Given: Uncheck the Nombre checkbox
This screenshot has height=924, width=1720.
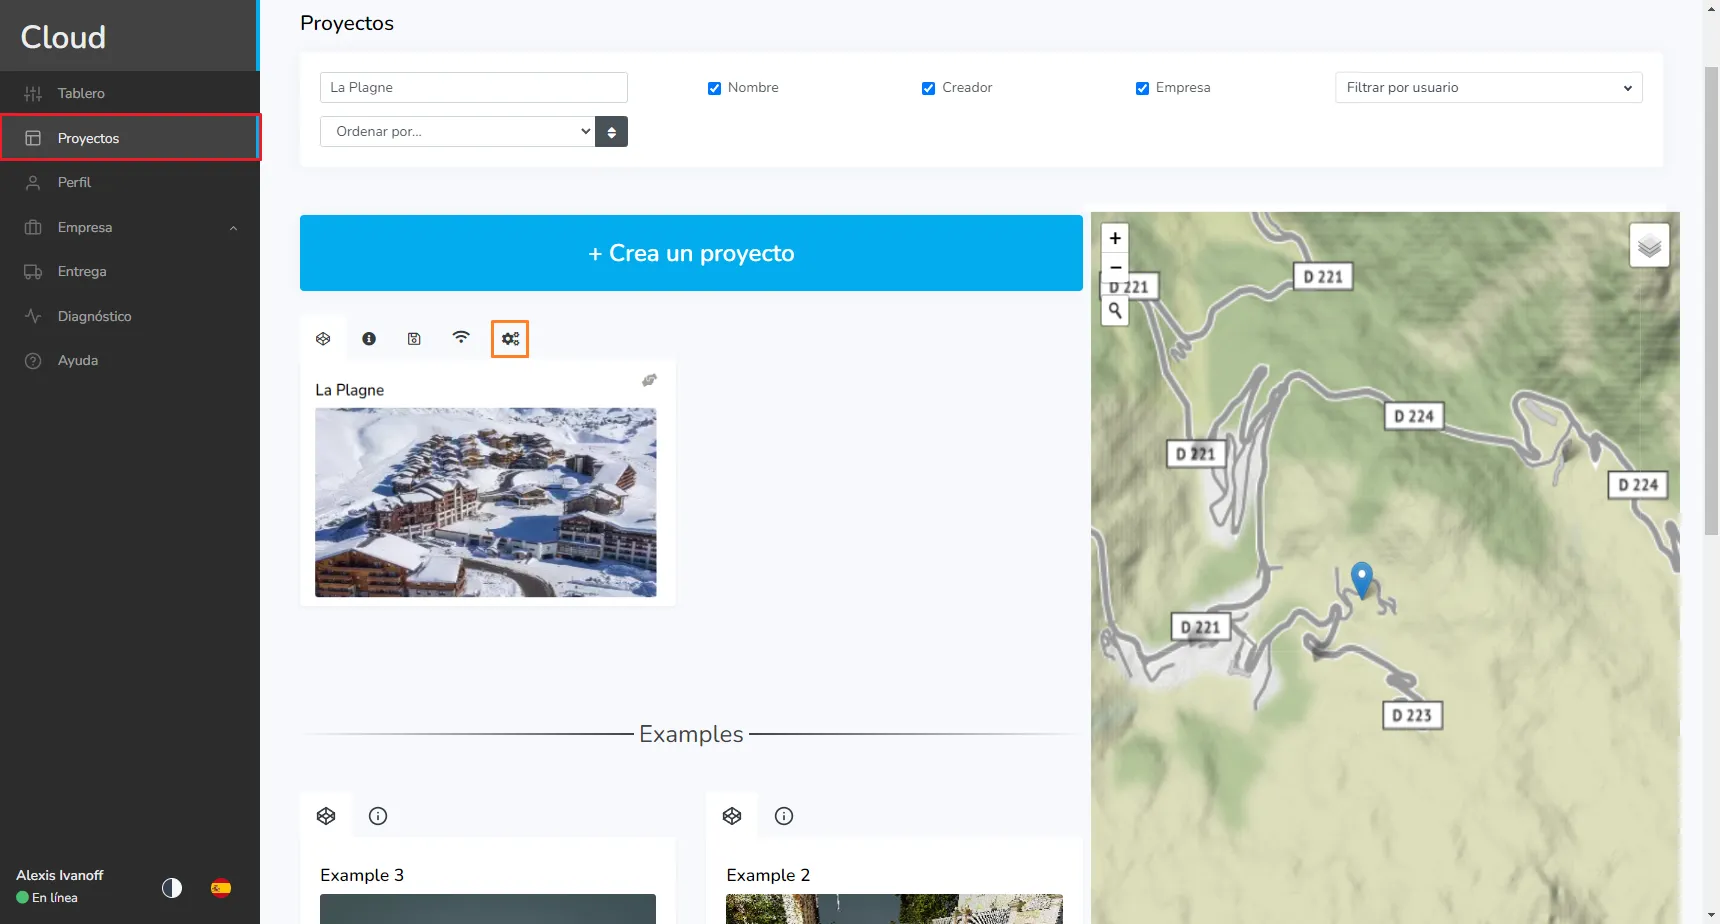Looking at the screenshot, I should click(x=714, y=88).
